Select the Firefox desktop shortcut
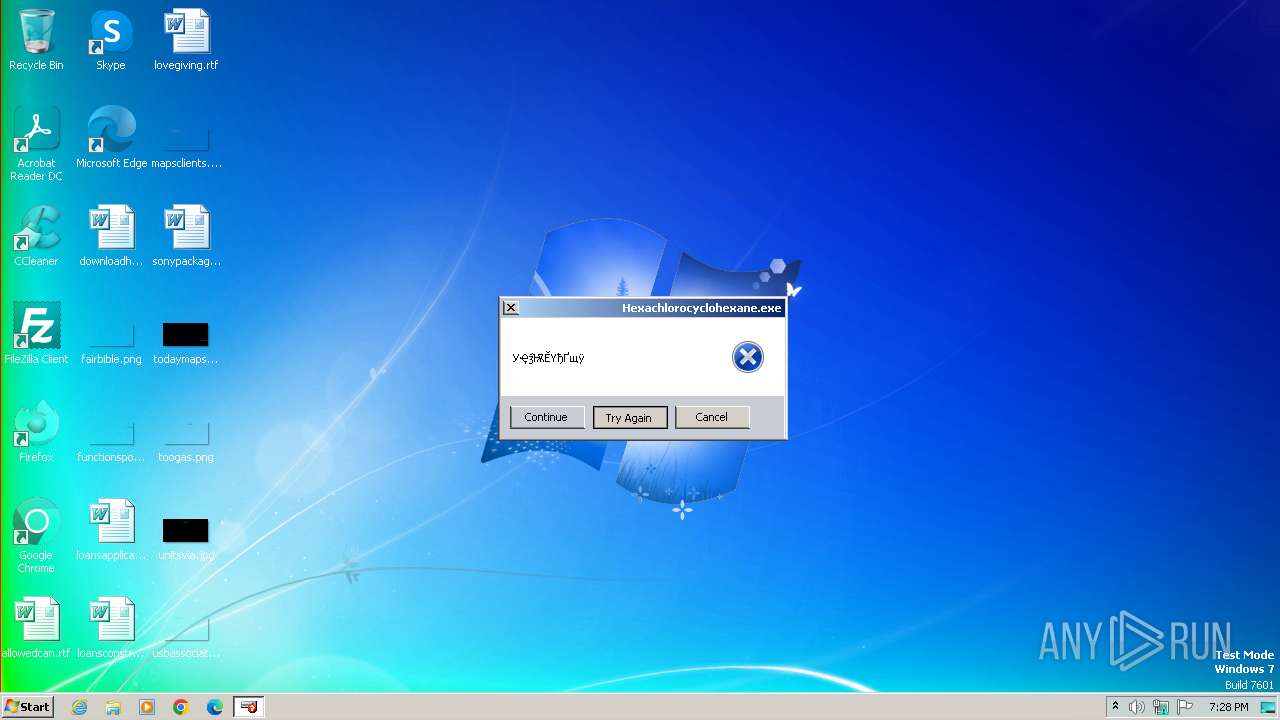The width and height of the screenshot is (1280, 720). coord(36,432)
